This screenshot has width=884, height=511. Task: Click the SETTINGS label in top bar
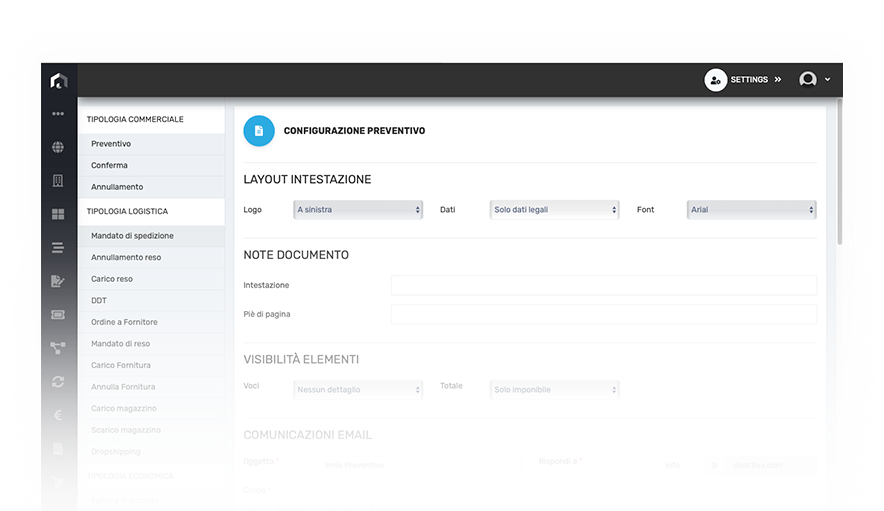[x=749, y=80]
